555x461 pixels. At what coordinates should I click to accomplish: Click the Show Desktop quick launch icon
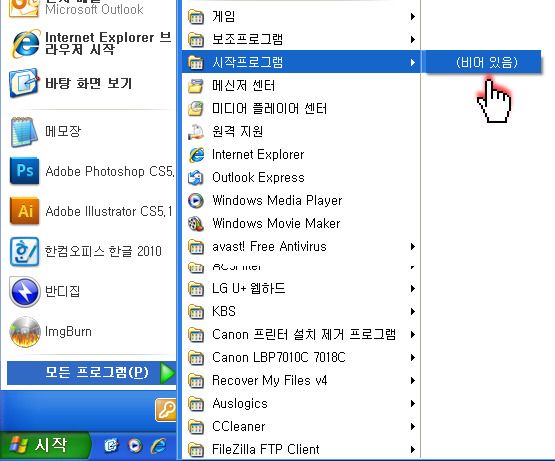(x=112, y=446)
